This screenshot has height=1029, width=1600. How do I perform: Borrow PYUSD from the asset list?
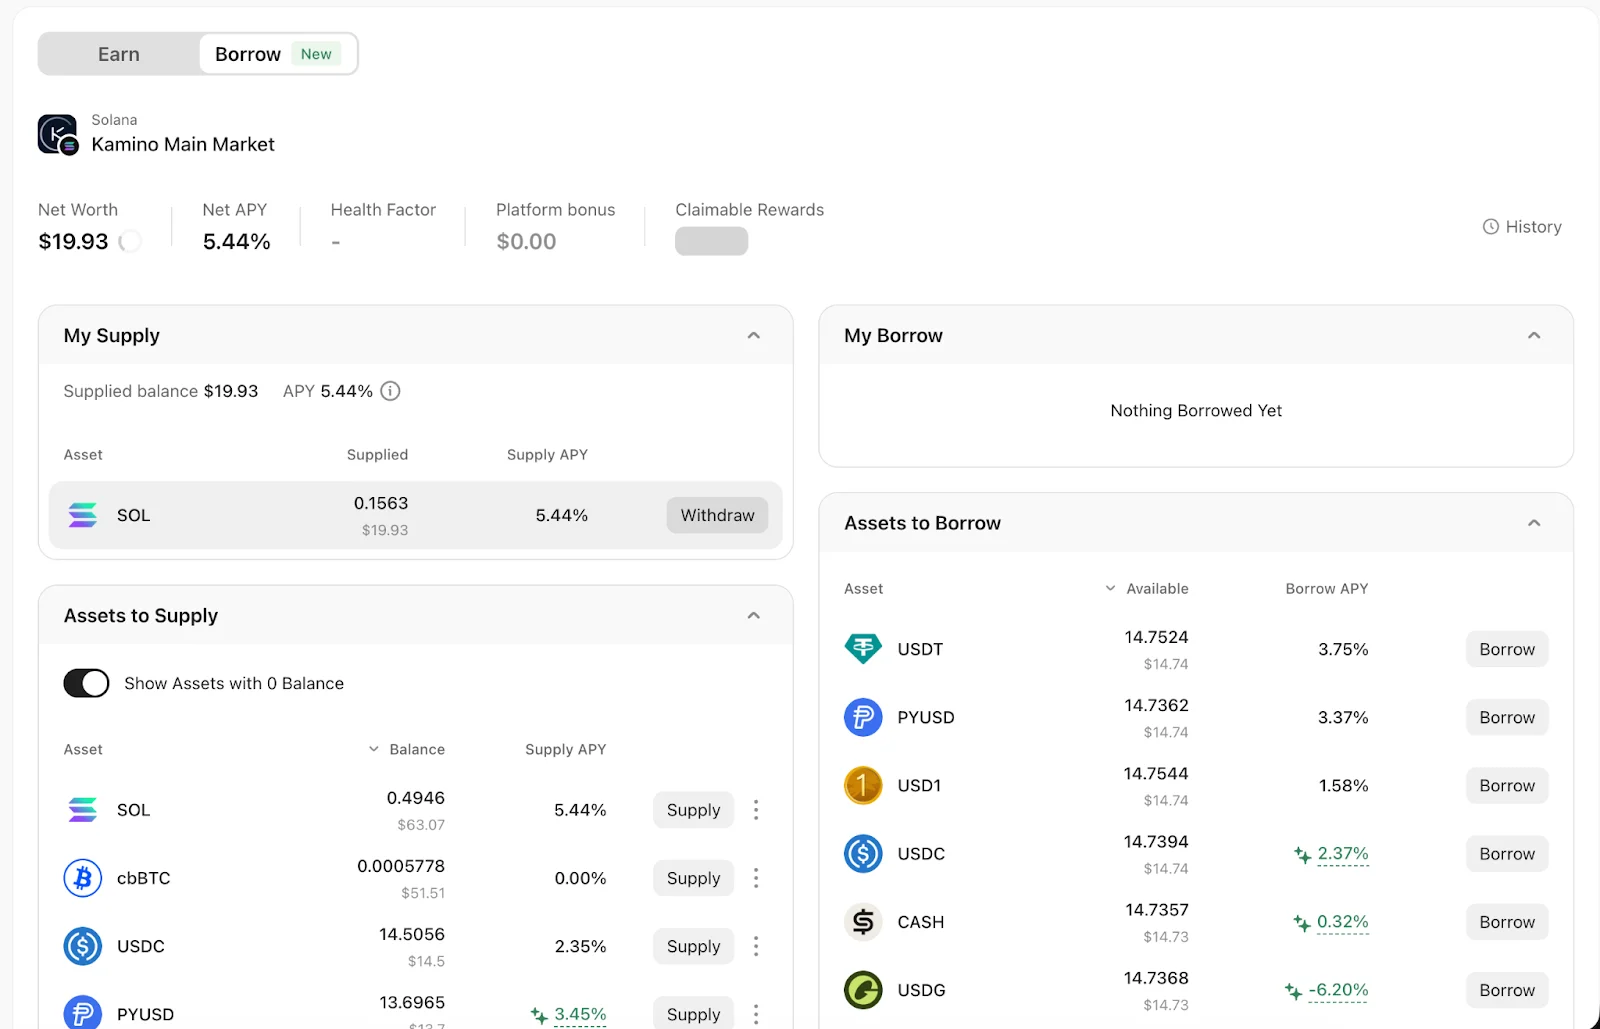[x=1506, y=718]
